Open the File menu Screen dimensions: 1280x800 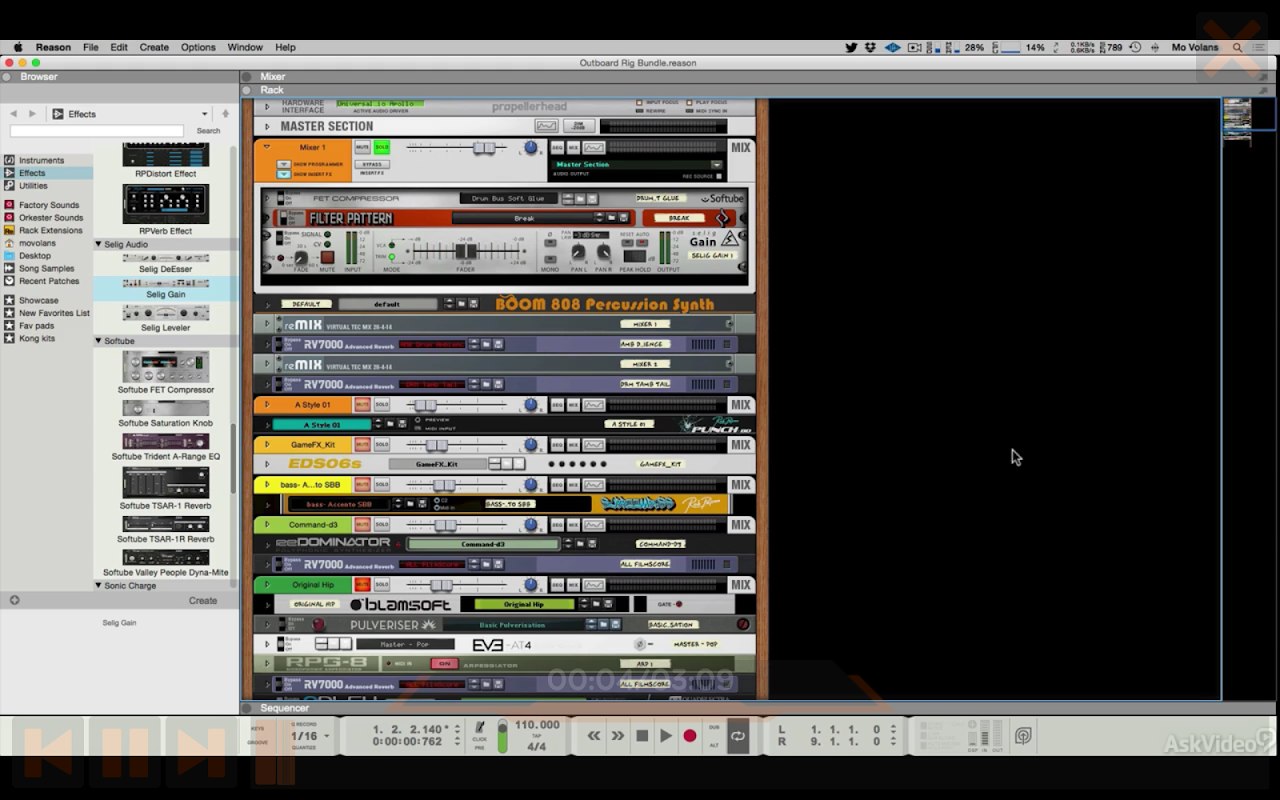90,47
